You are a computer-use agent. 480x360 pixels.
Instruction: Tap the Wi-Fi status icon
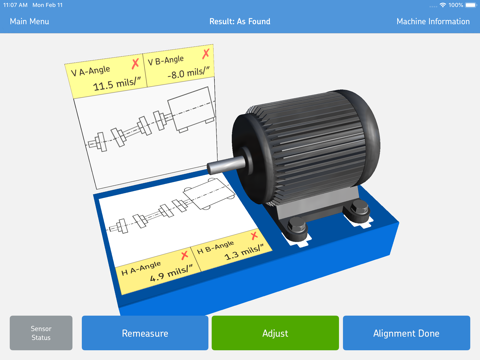tap(443, 5)
